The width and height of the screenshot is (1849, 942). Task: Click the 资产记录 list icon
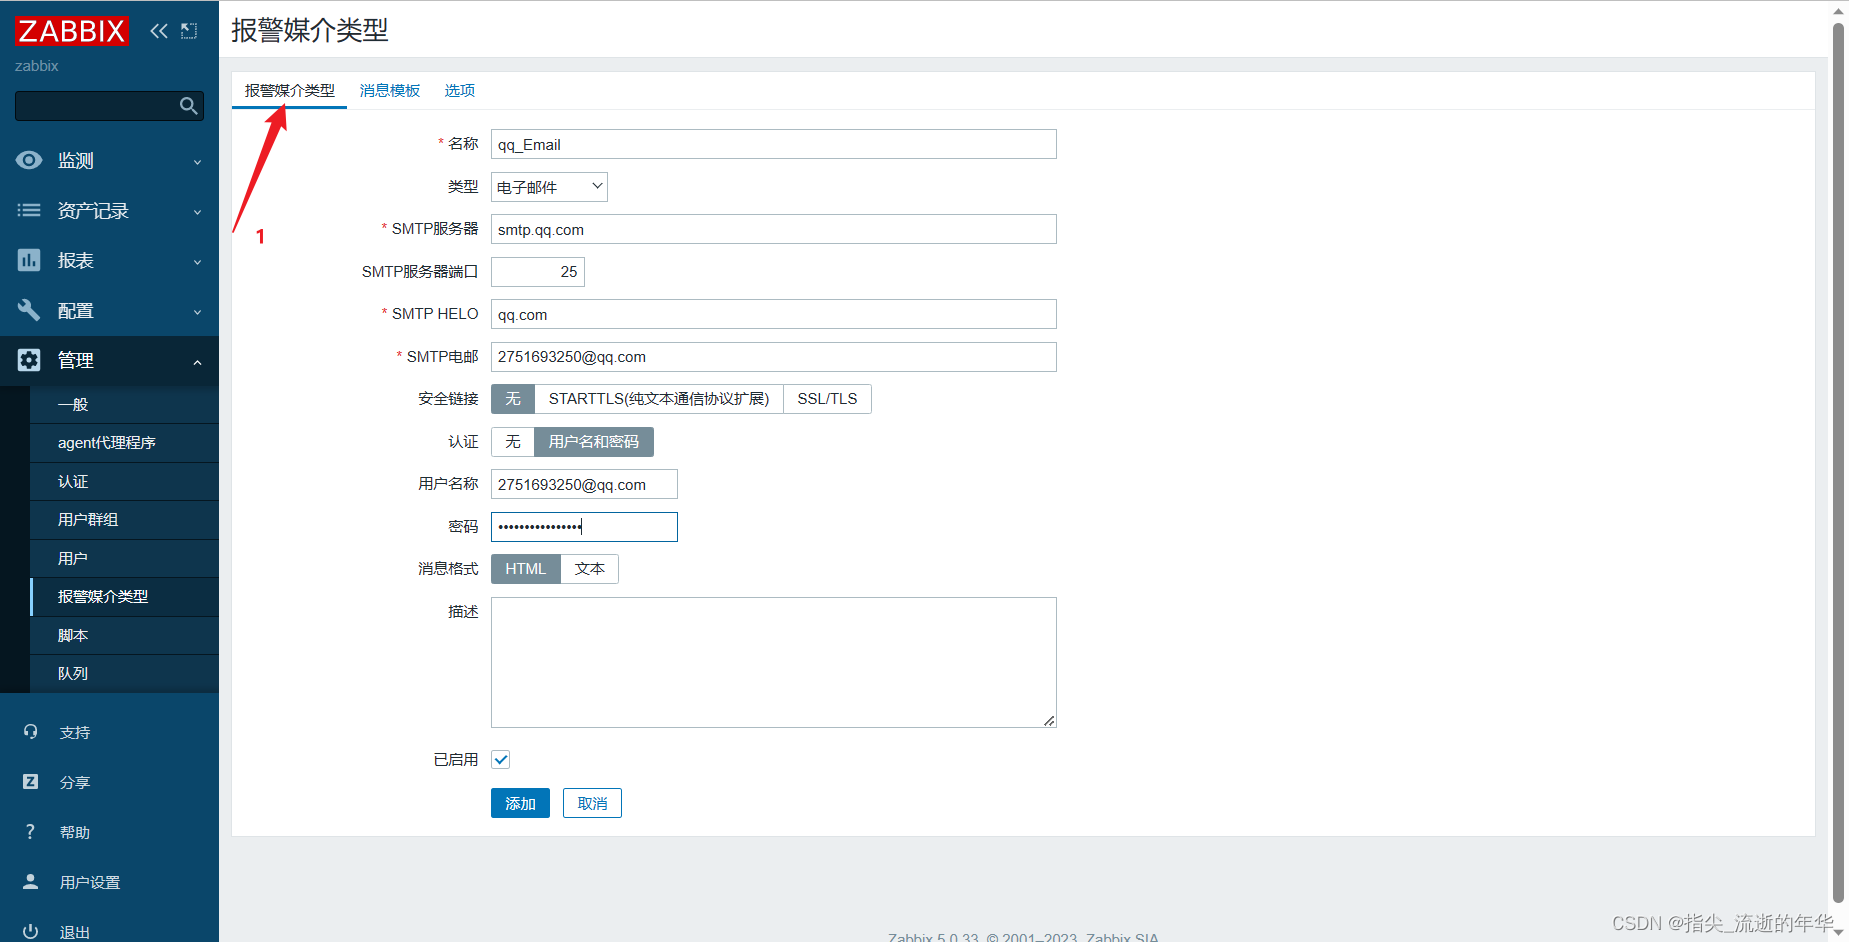coord(29,210)
